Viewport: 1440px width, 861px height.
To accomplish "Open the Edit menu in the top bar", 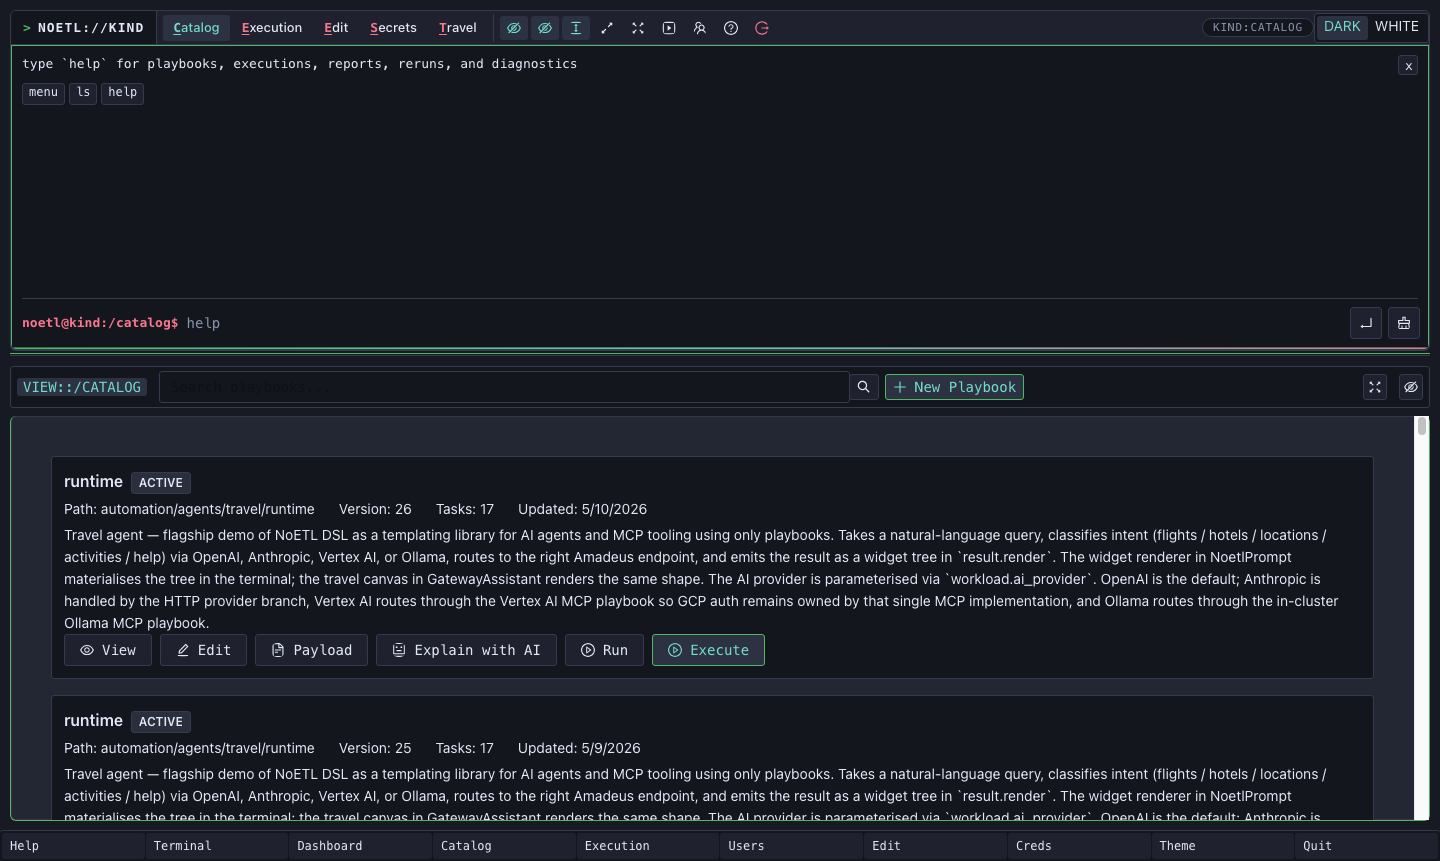I will coord(336,28).
